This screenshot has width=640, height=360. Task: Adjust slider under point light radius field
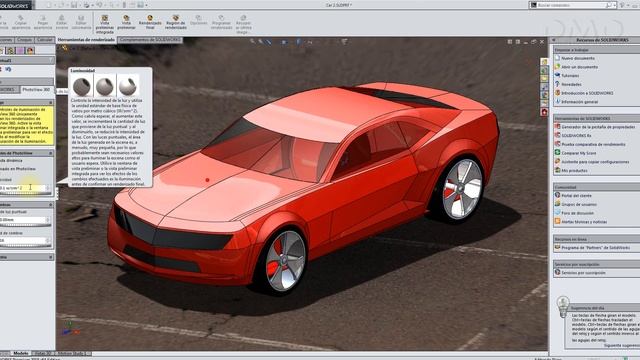[24, 224]
